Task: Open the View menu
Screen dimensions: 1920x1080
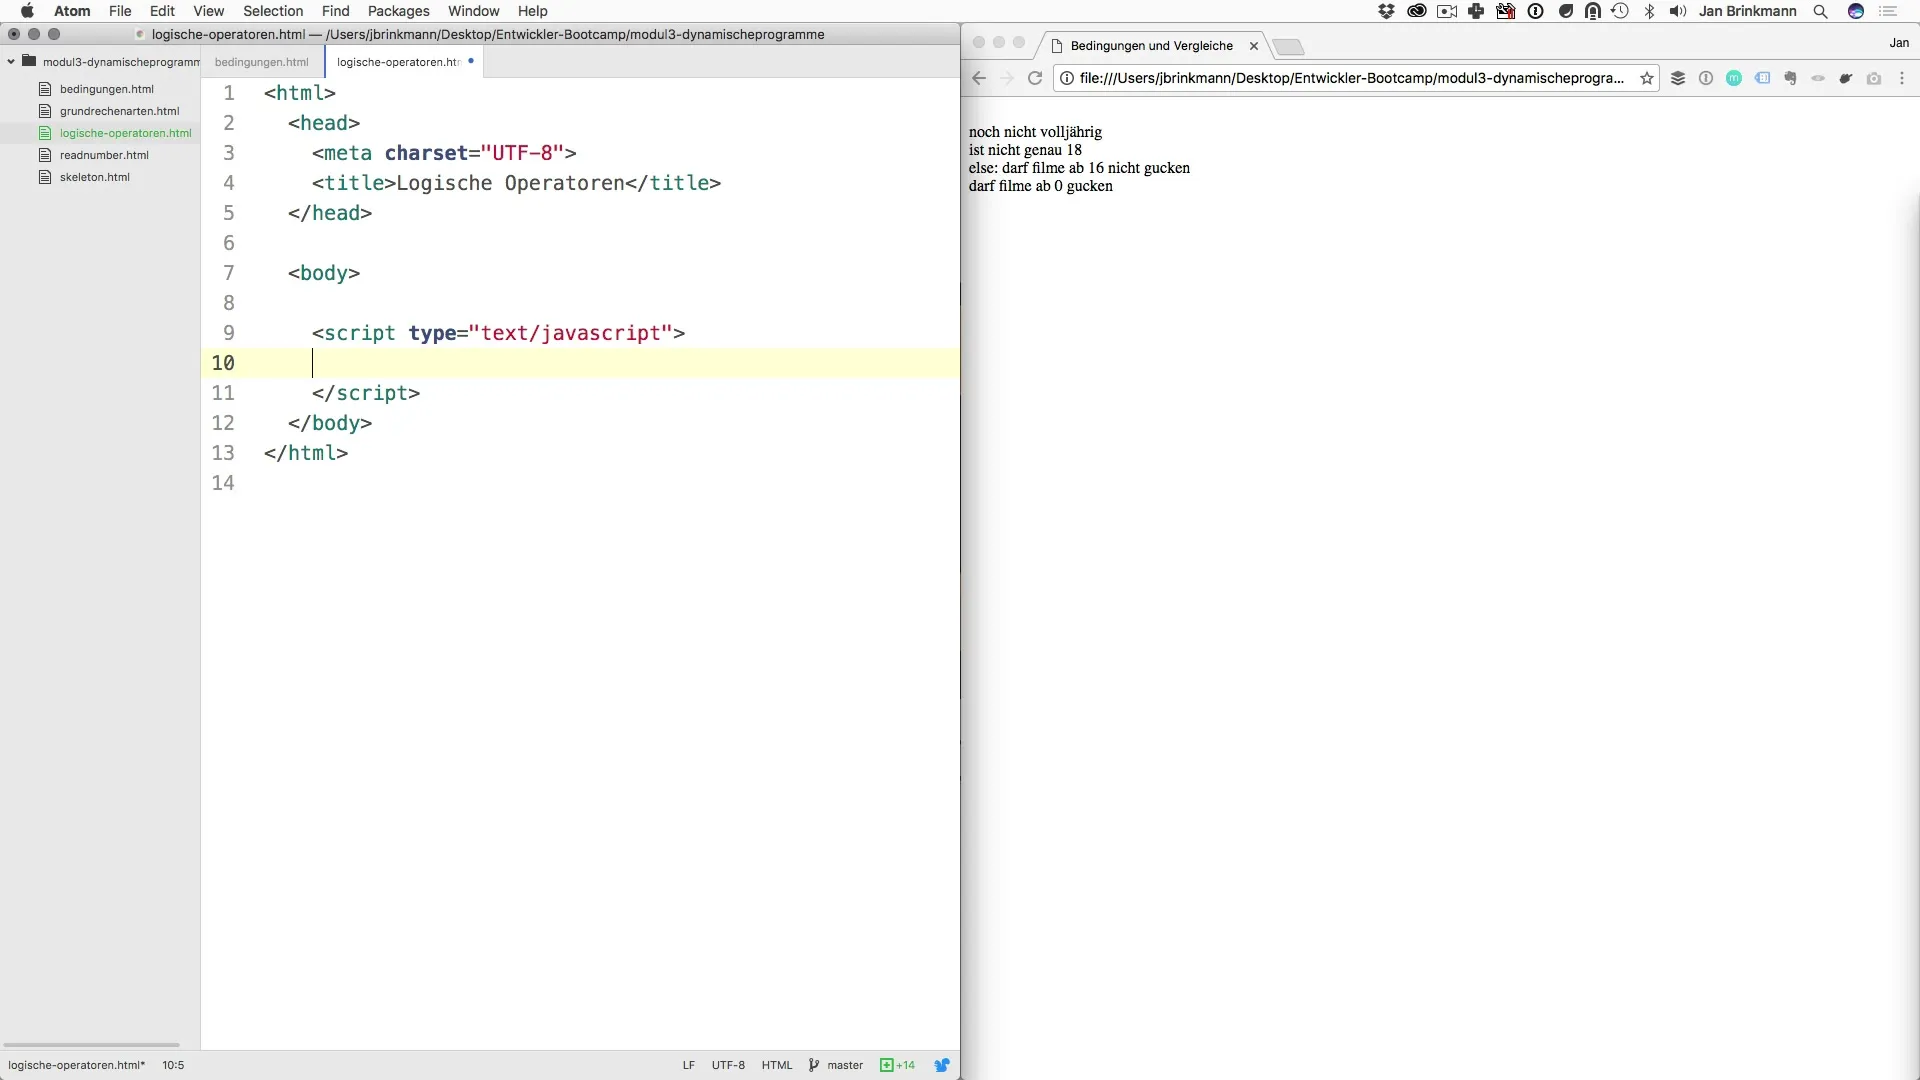Action: tap(208, 11)
